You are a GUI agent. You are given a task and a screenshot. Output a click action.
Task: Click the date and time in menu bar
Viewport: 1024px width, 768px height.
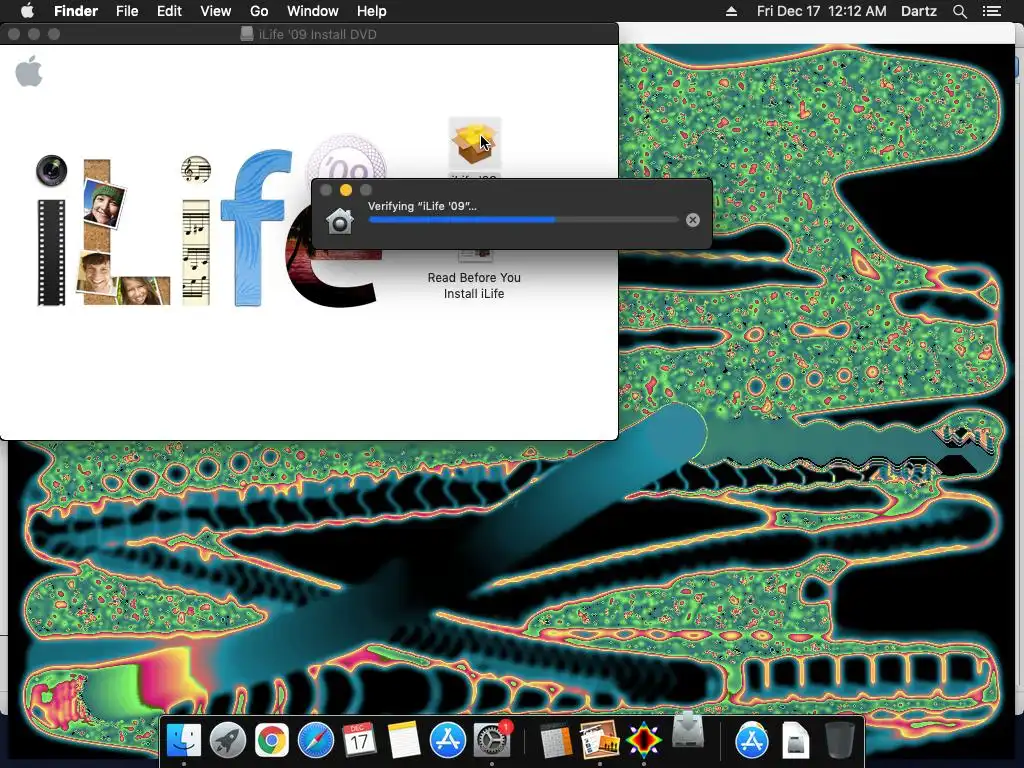click(x=822, y=11)
